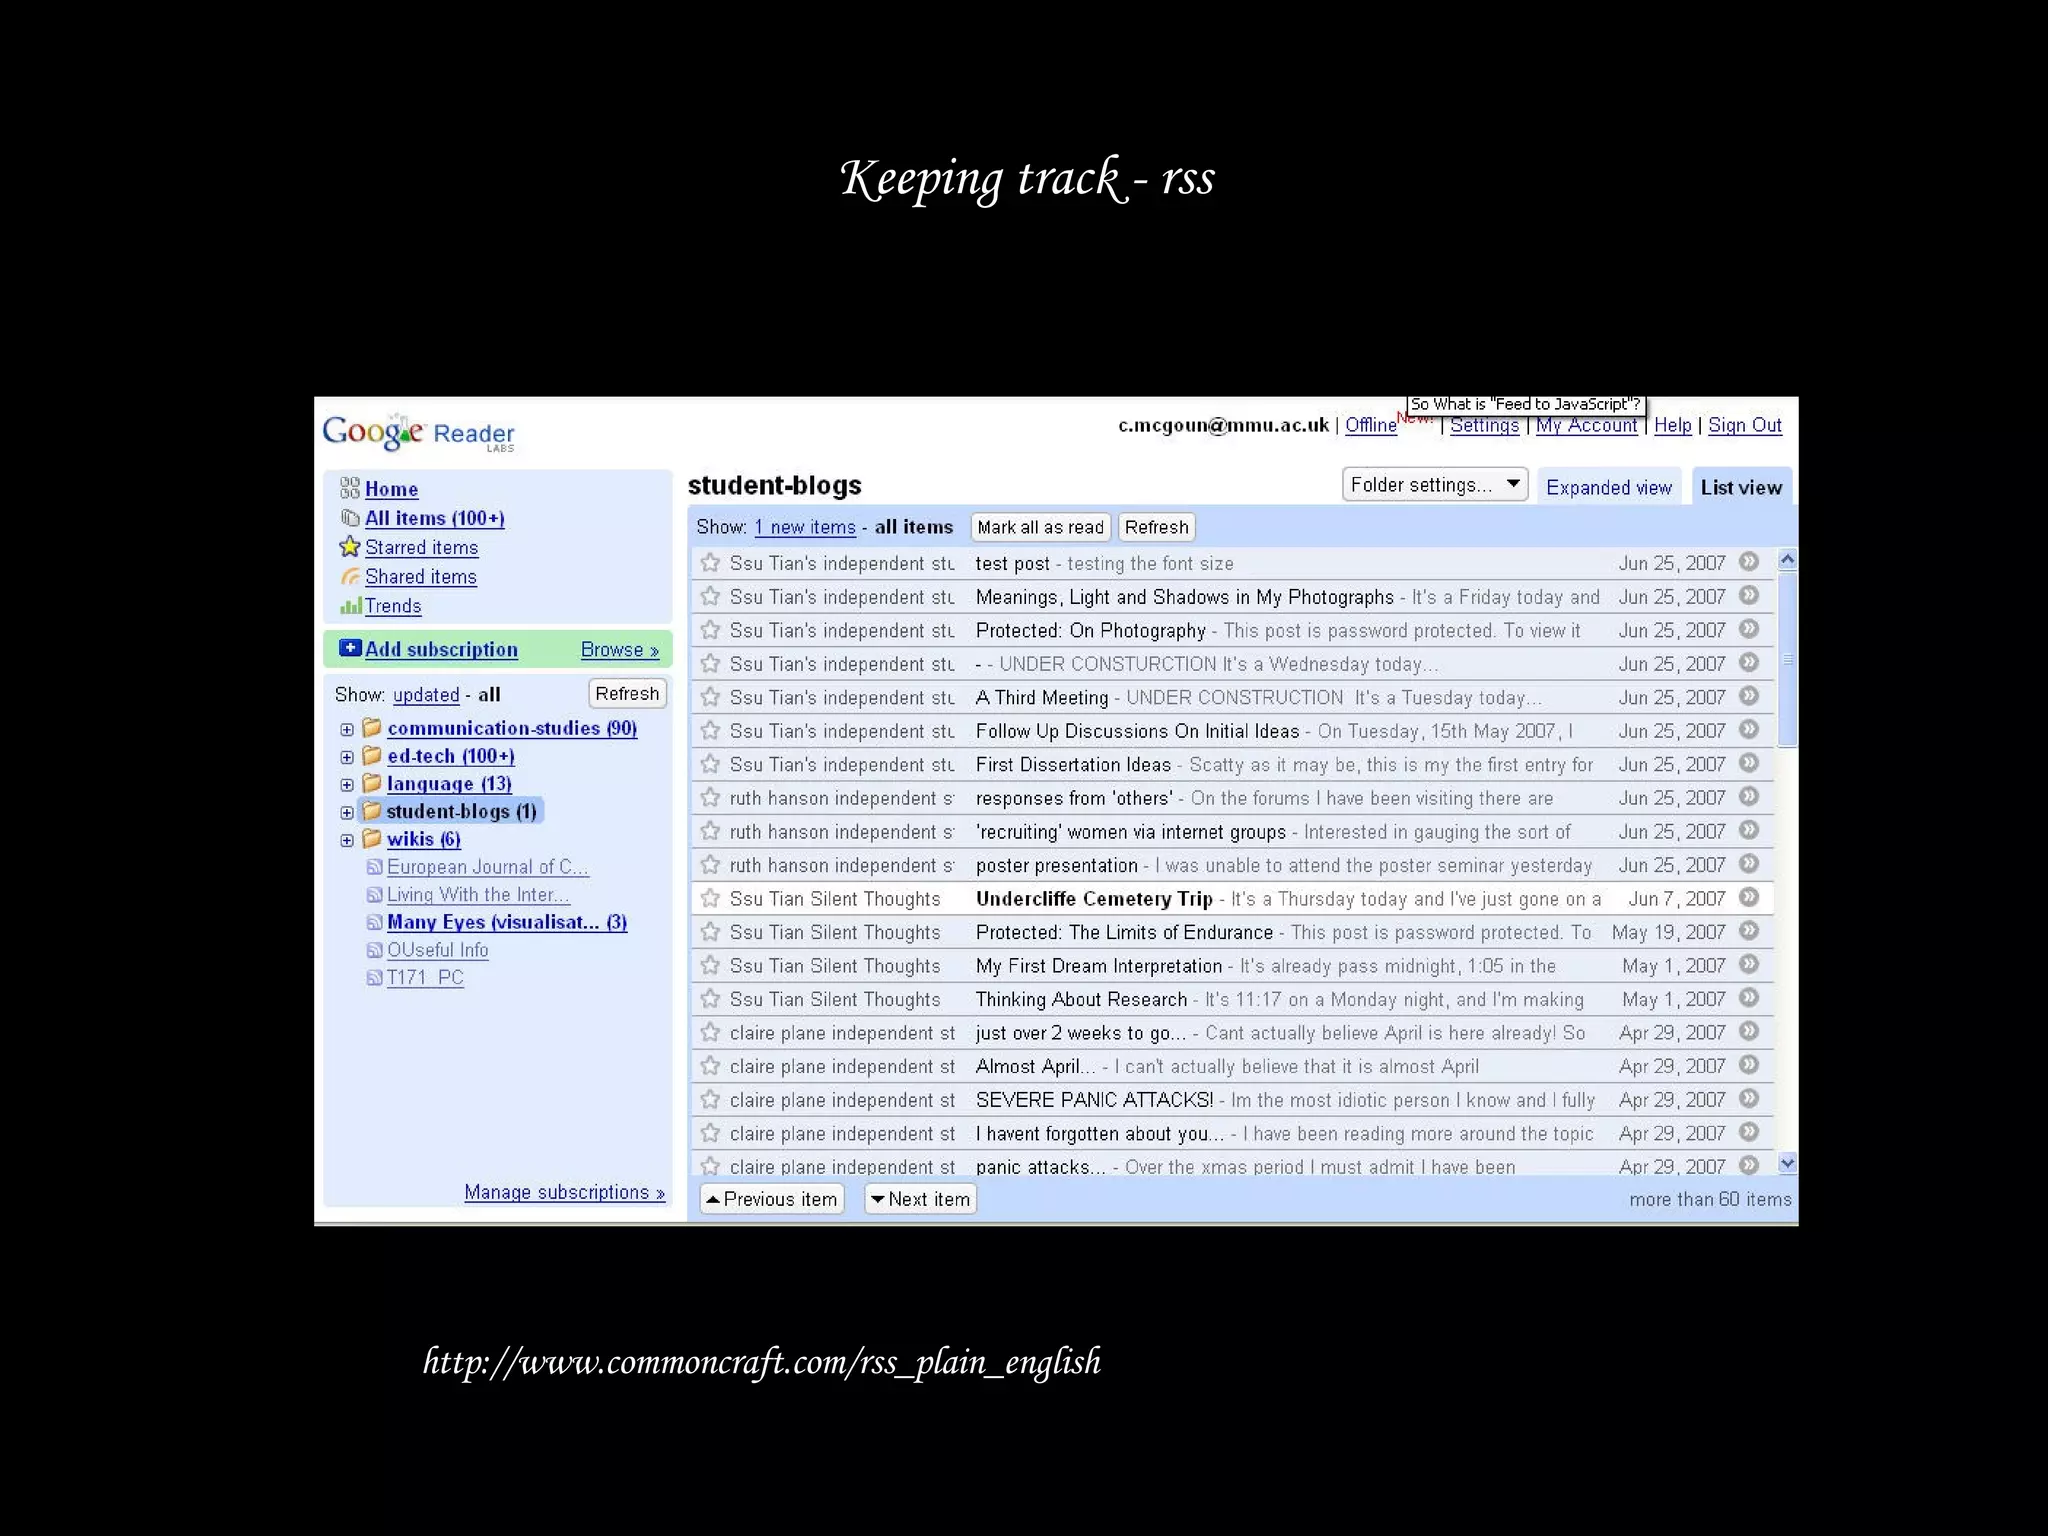Click the feed icon beside OUseful Info
Viewport: 2048px width, 1536px height.
click(374, 950)
